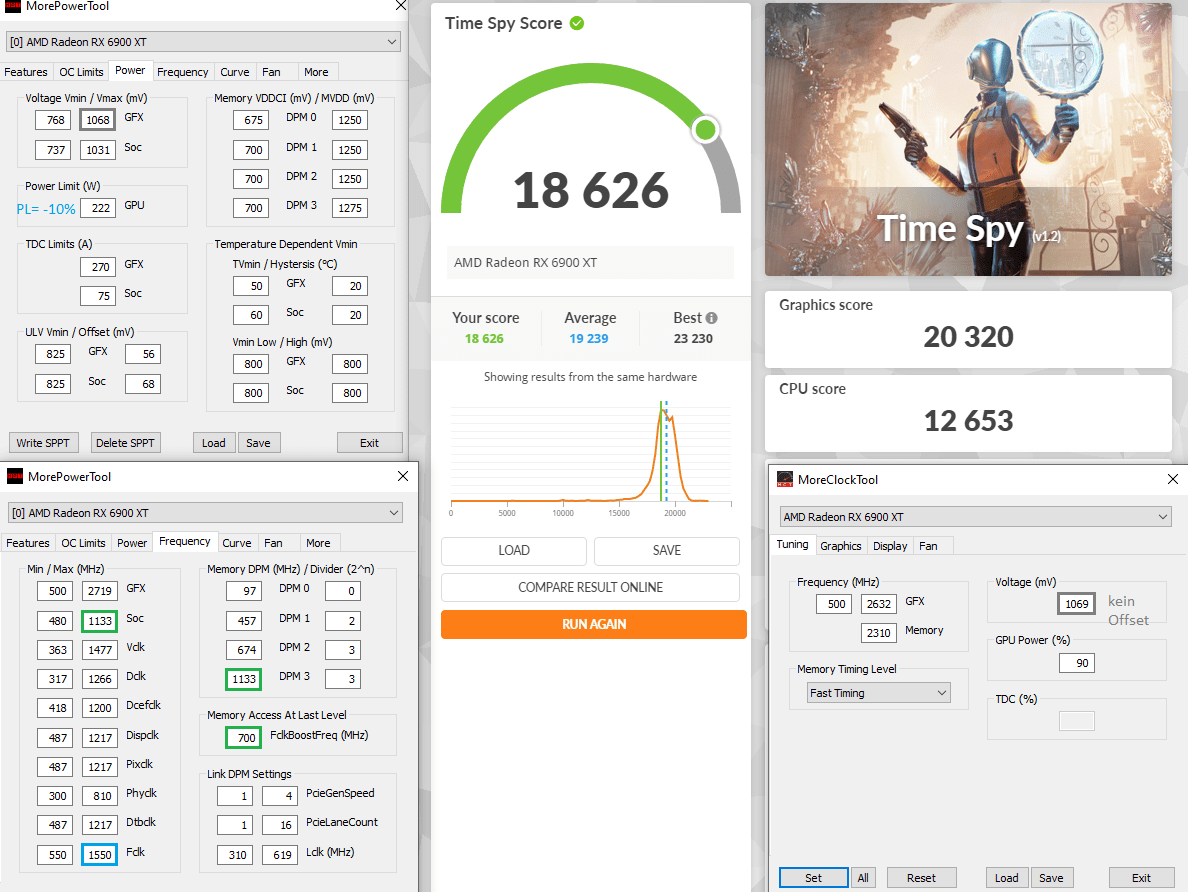Click the GFX Vmax voltage field 1068
This screenshot has width=1188, height=892.
tap(98, 120)
